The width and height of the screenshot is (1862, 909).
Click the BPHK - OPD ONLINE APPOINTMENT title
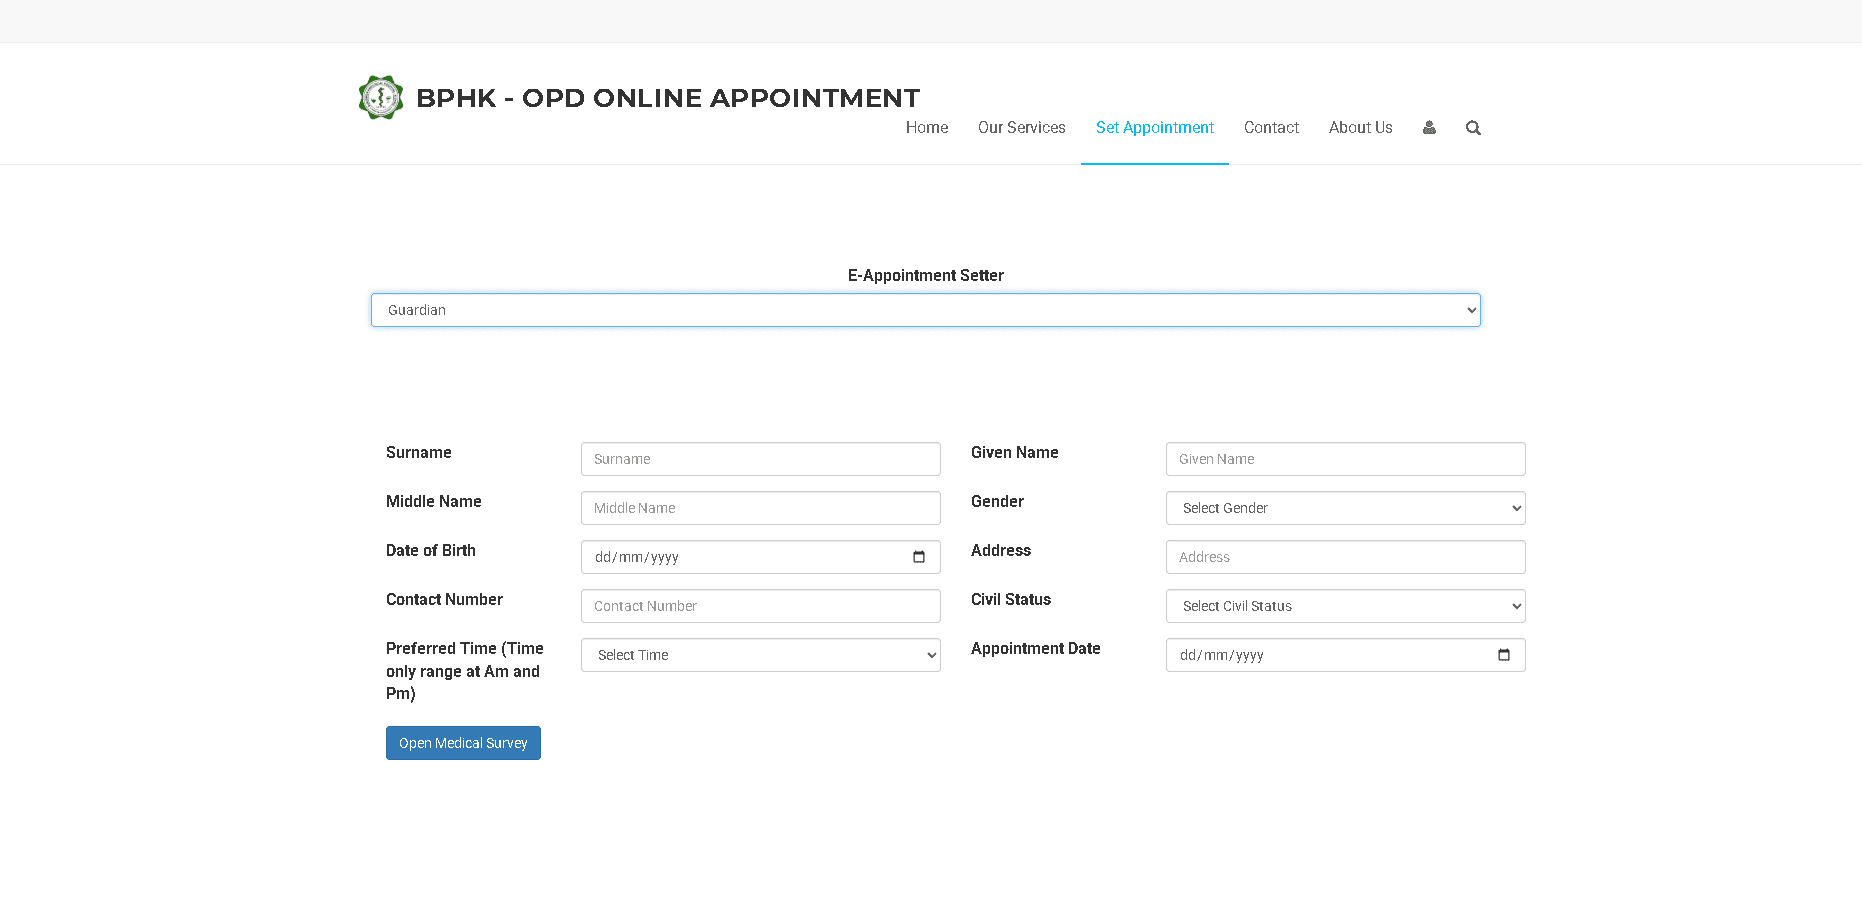pyautogui.click(x=668, y=98)
